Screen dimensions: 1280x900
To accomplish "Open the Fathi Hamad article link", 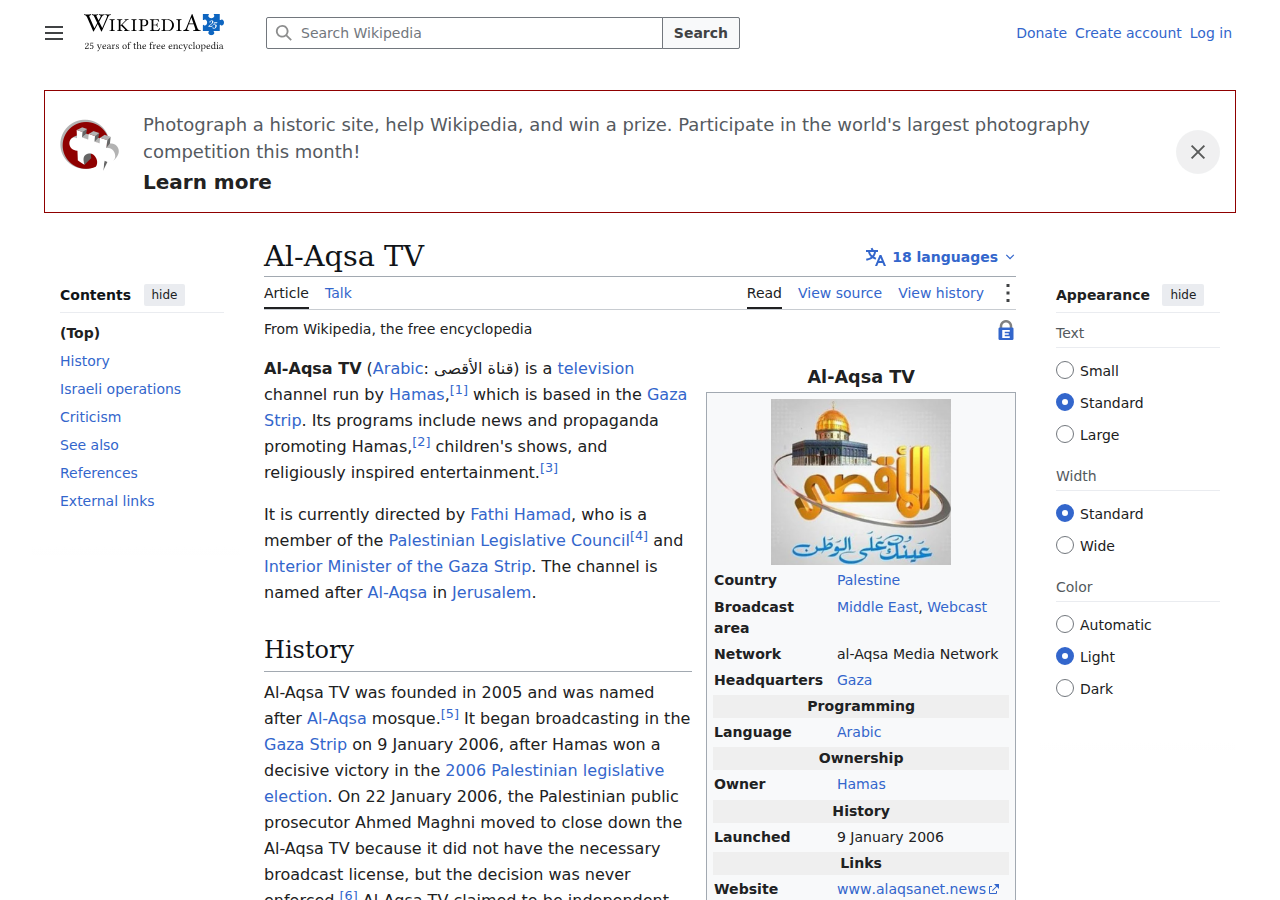I will click(x=520, y=514).
